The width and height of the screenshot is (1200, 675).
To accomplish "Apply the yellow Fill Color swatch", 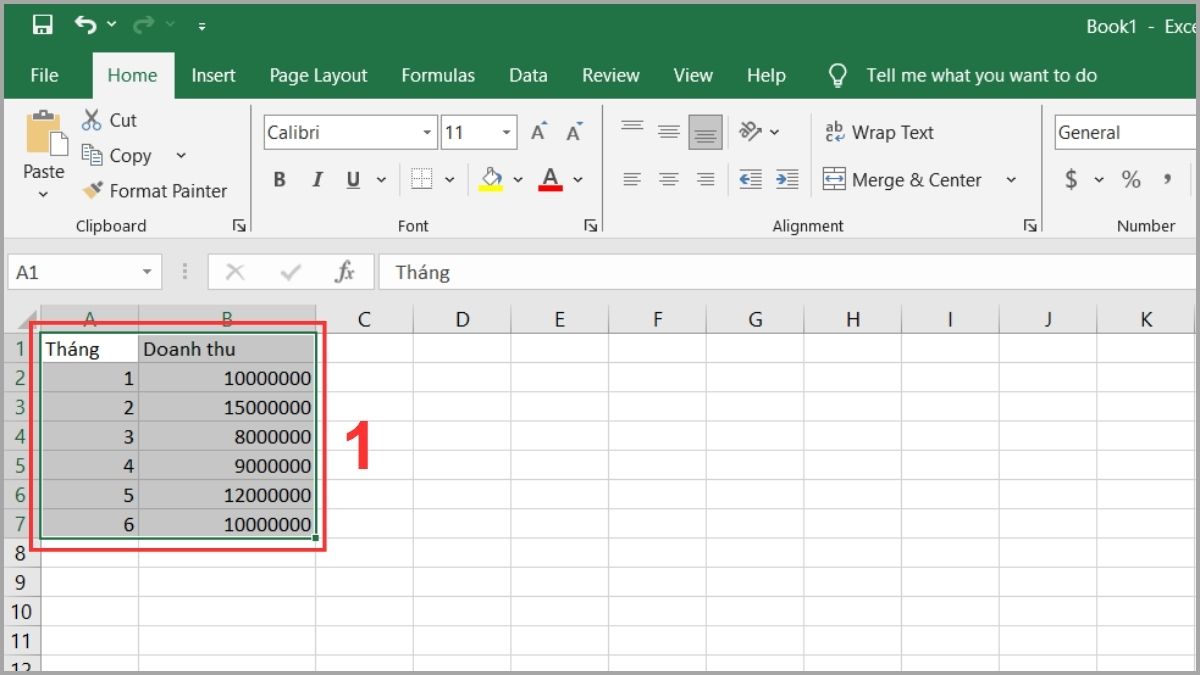I will tap(491, 180).
